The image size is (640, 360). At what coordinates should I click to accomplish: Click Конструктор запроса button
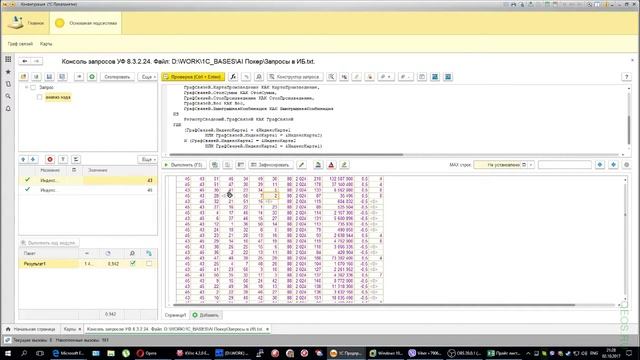294,77
